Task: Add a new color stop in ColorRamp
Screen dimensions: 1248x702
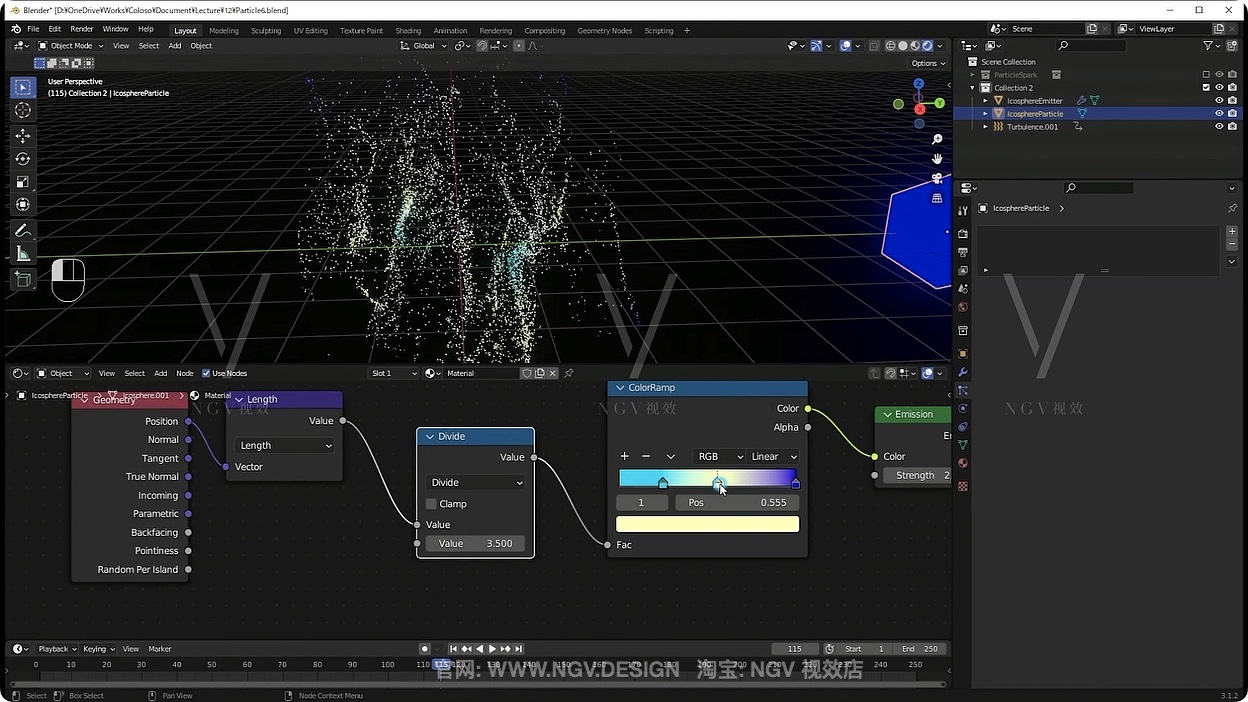Action: (x=625, y=456)
